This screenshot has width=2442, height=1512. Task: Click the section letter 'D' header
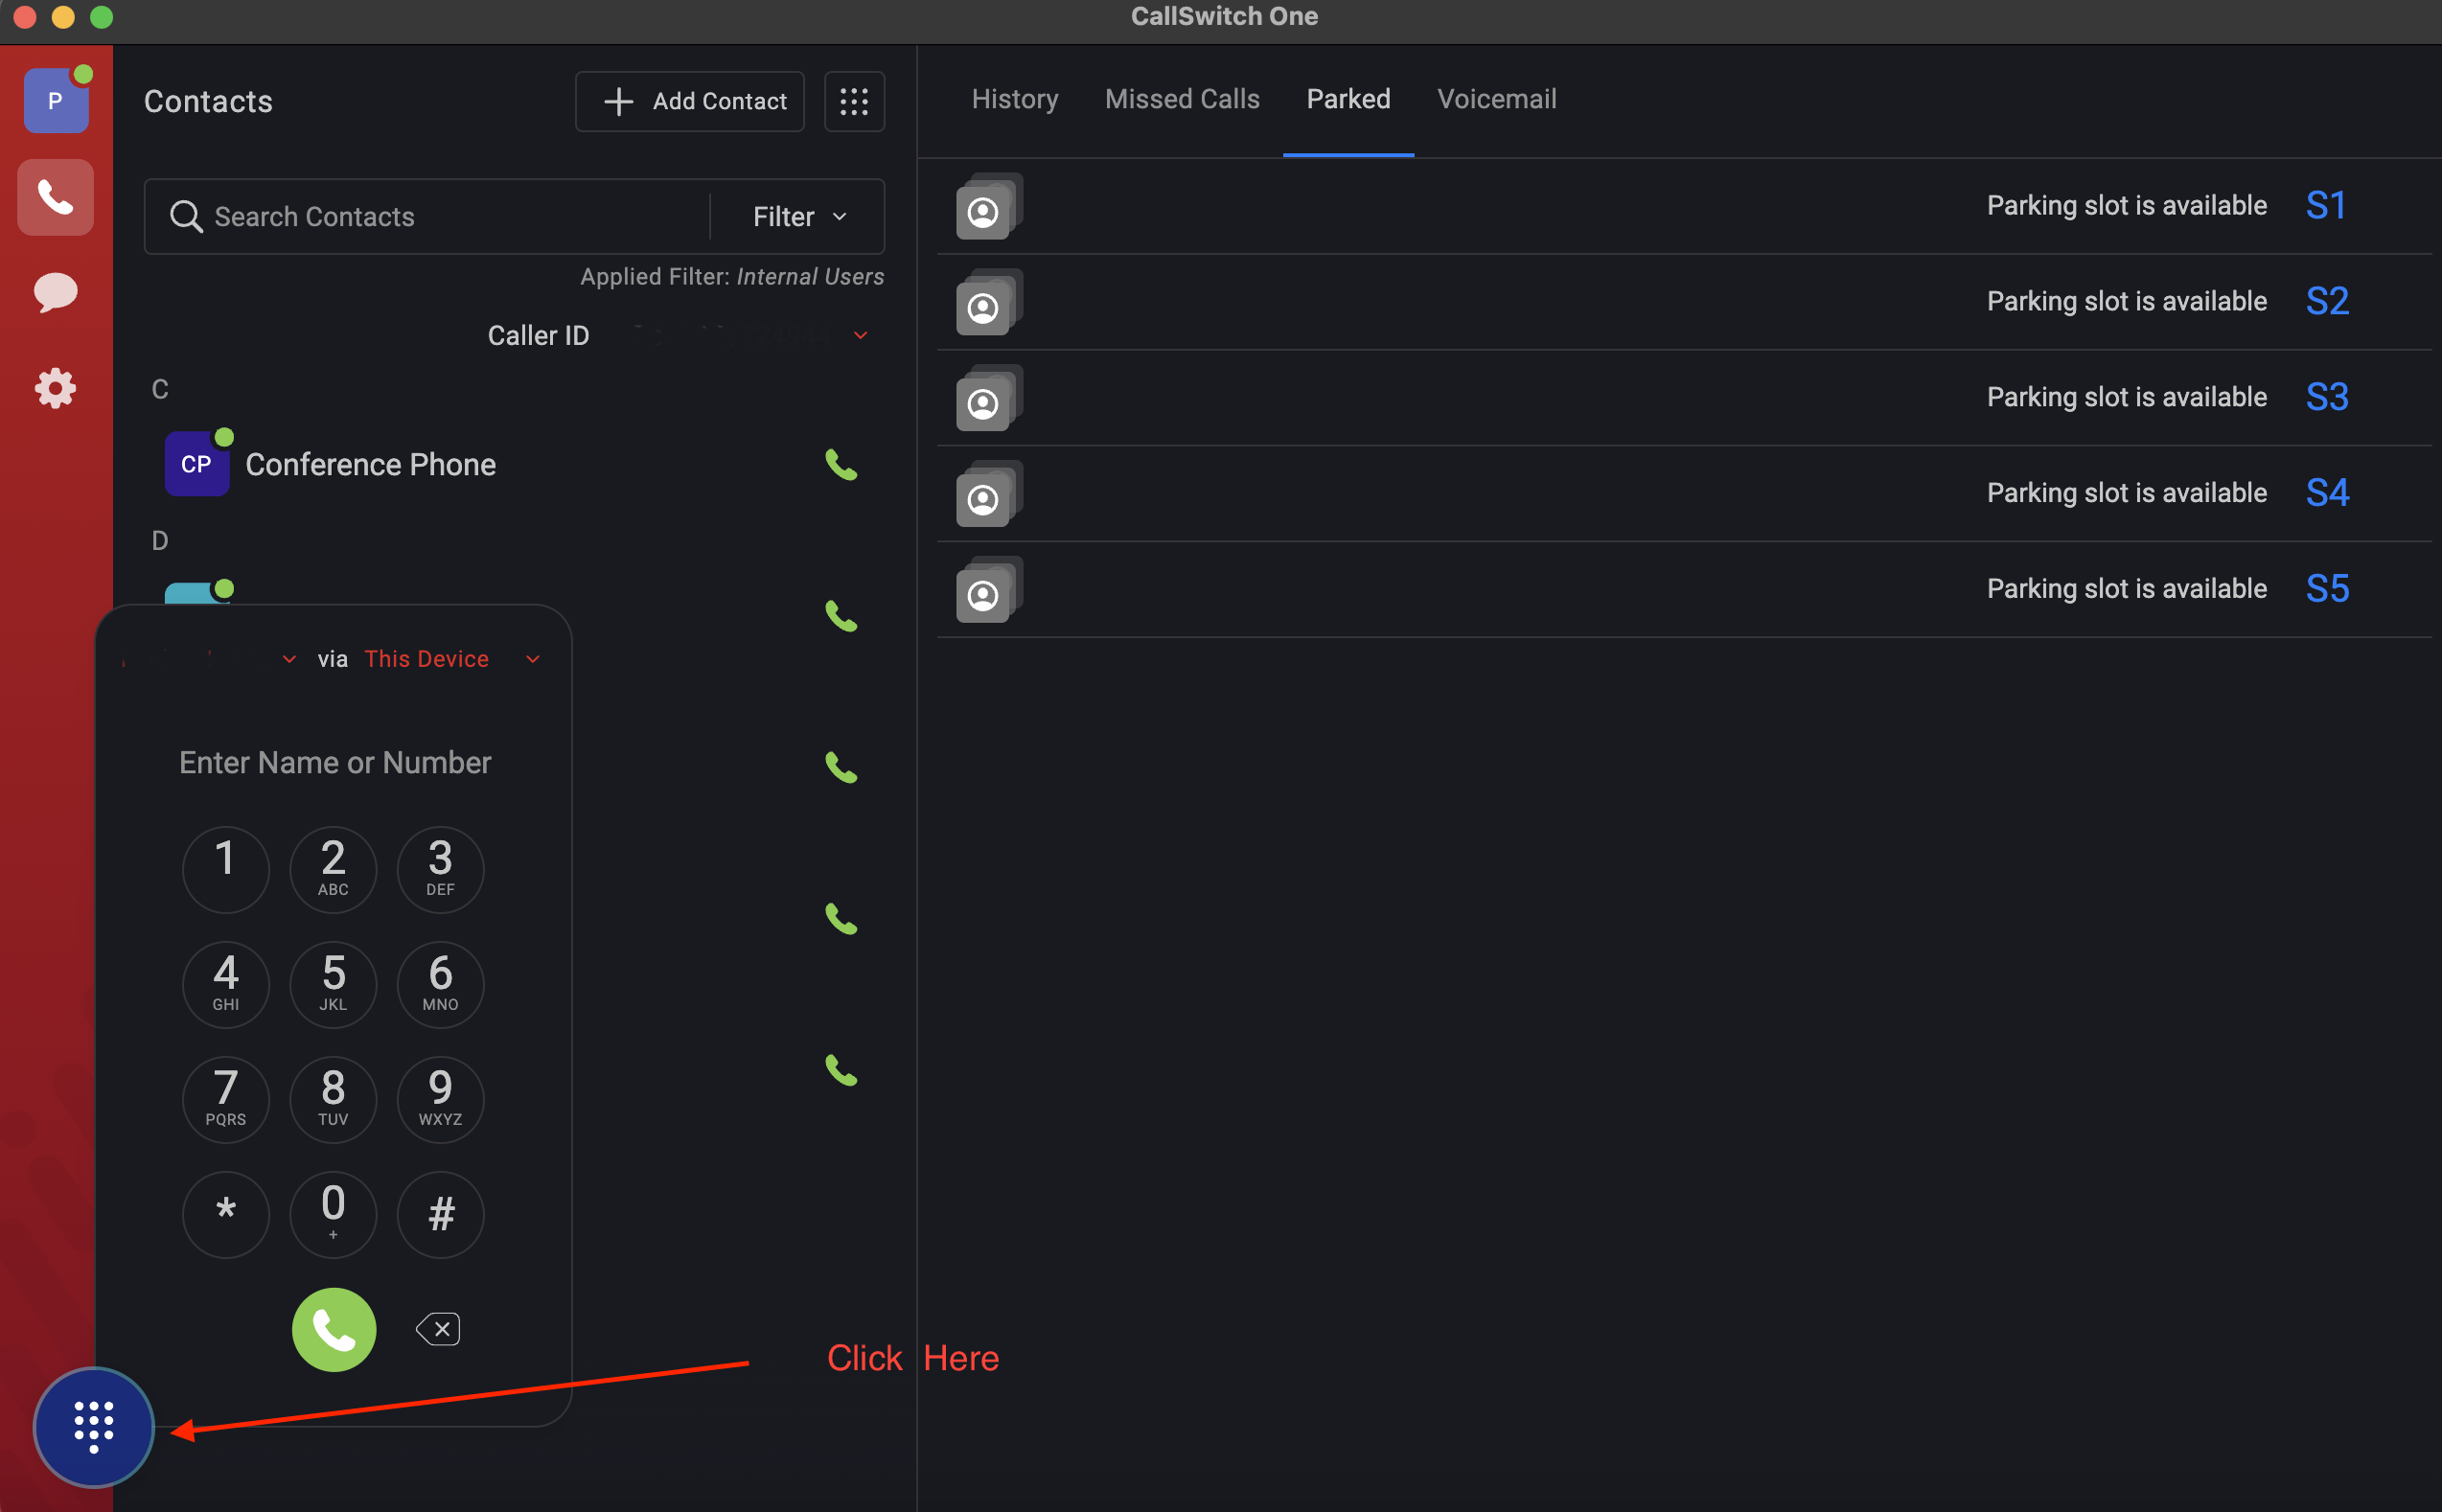coord(160,541)
